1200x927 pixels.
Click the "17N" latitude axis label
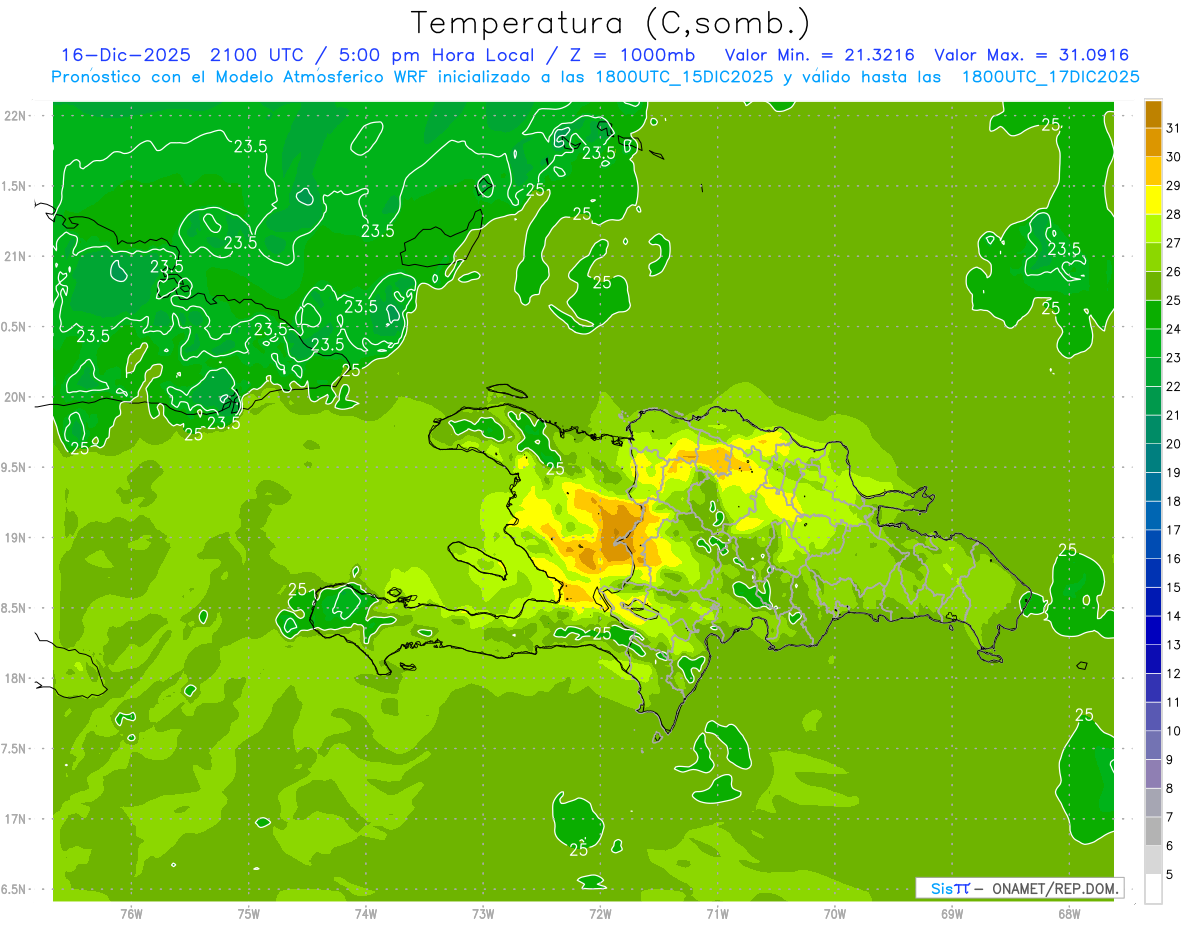tap(15, 819)
